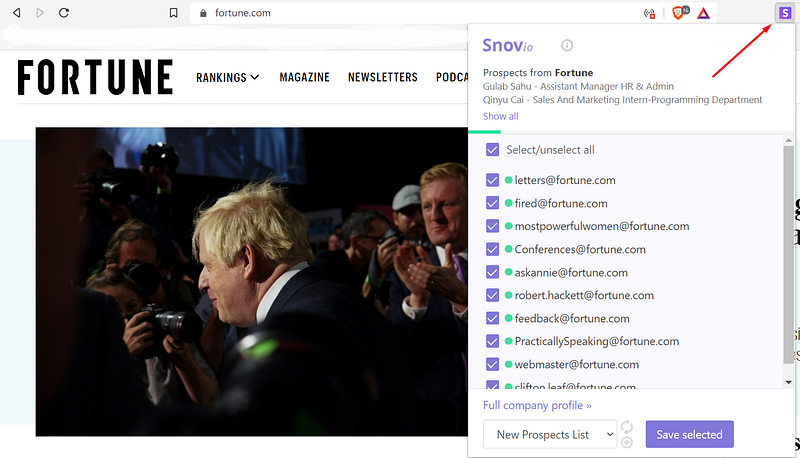
Task: Click the FORTUNE logo
Action: [x=95, y=77]
